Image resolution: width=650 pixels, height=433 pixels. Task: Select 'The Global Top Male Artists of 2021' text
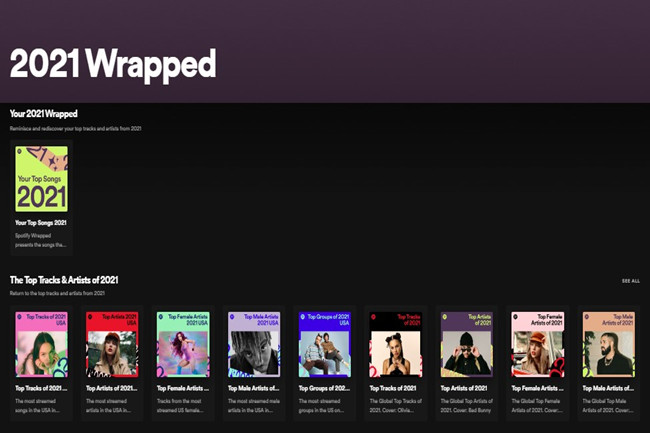pos(608,406)
